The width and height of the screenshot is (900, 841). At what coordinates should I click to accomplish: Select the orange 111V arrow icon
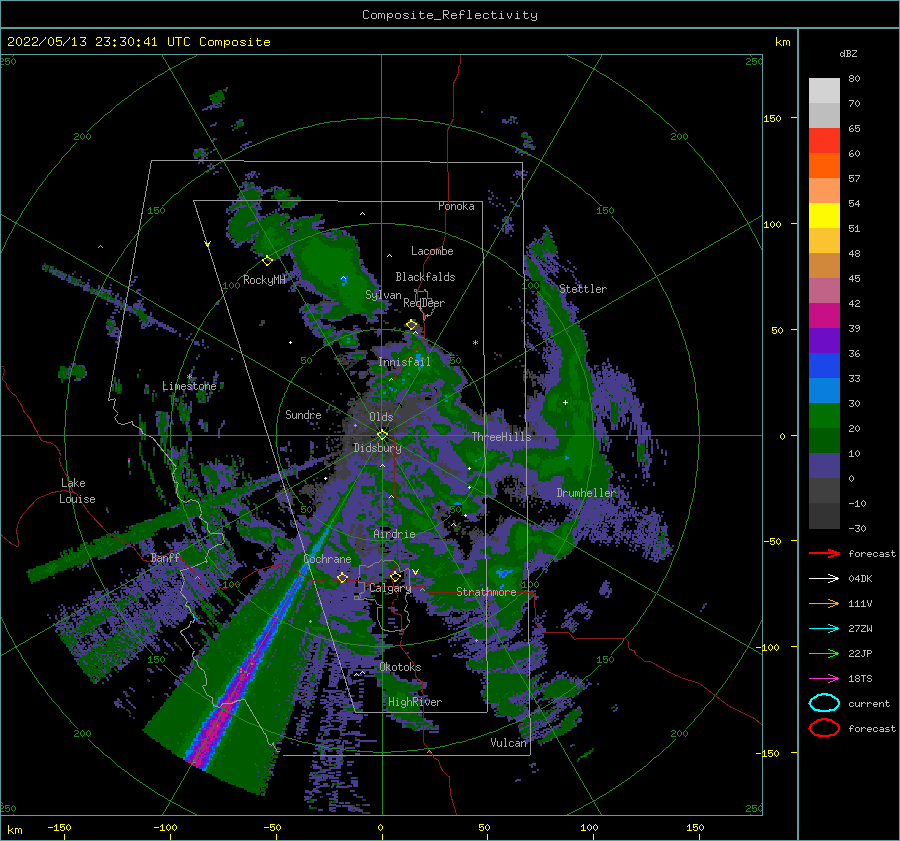point(824,603)
